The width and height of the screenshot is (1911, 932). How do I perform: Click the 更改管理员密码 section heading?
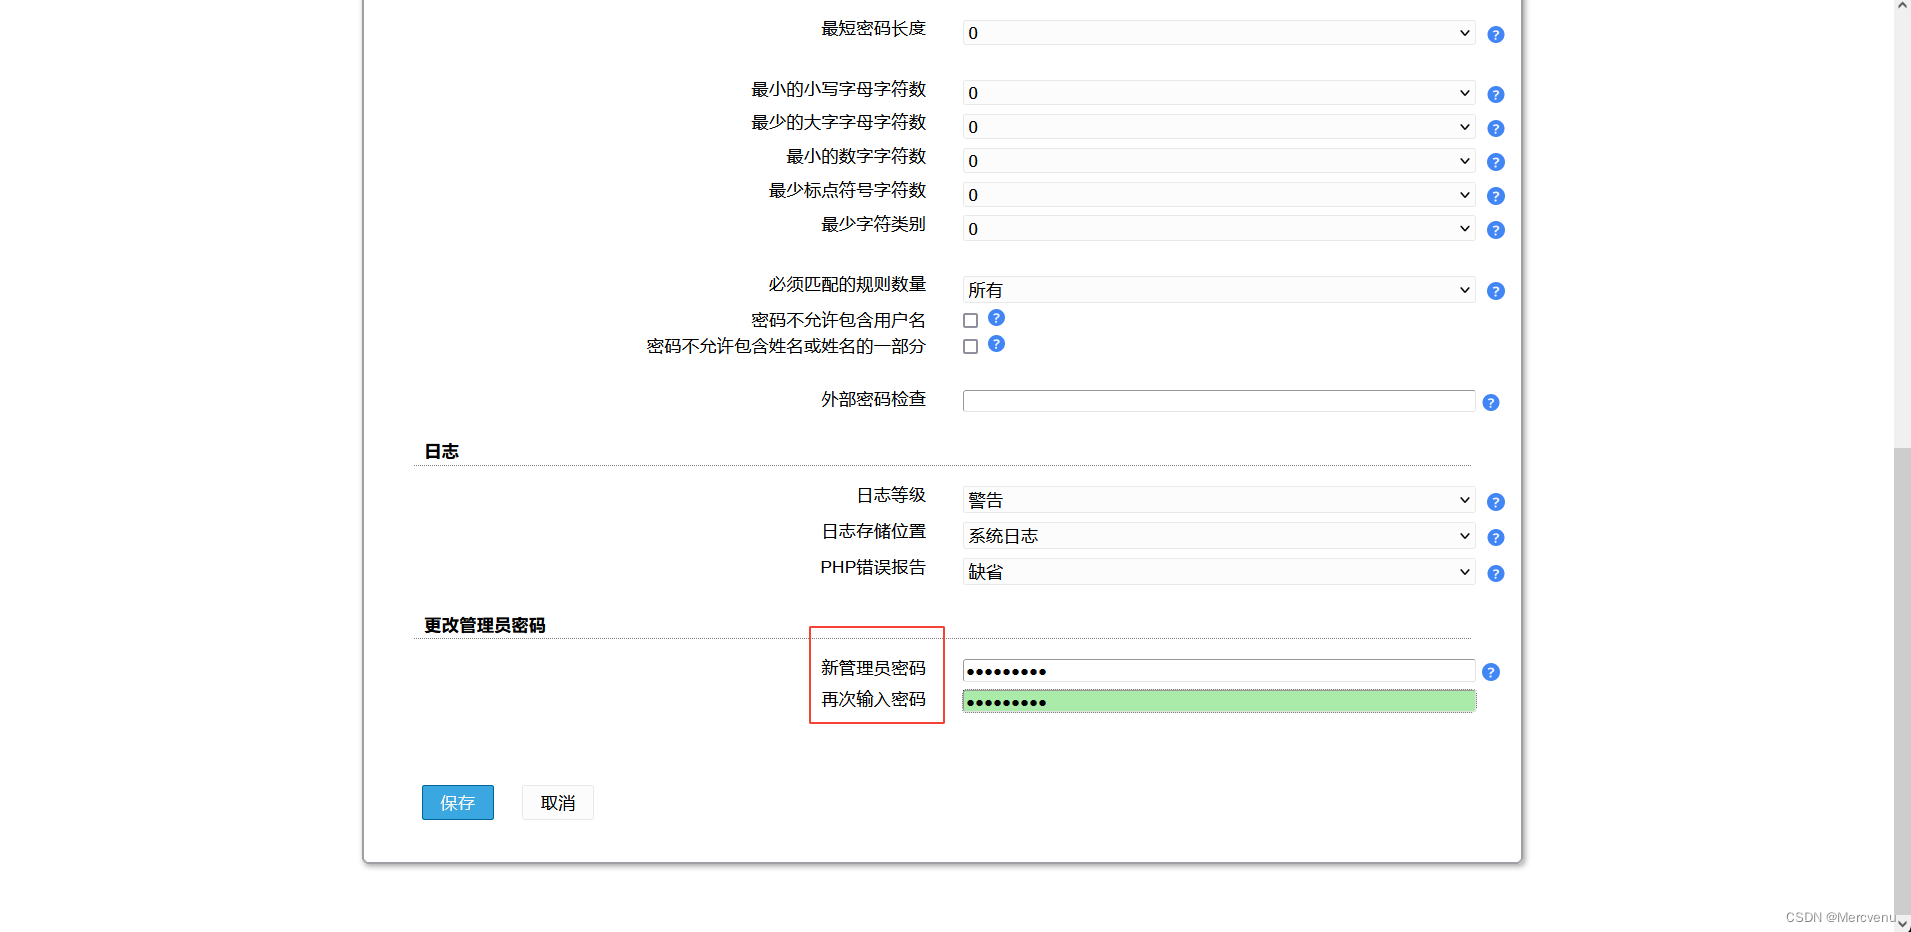coord(485,626)
